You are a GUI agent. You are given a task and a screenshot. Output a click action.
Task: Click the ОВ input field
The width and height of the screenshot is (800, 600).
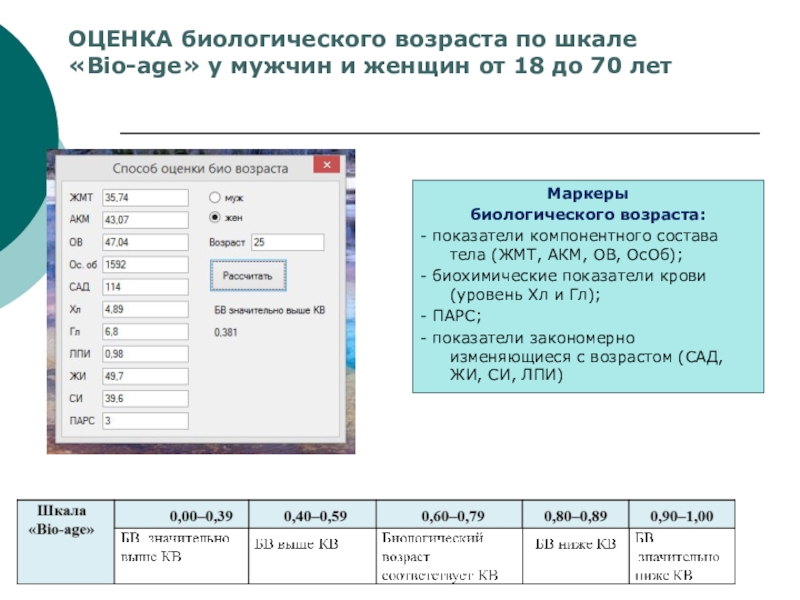click(145, 242)
